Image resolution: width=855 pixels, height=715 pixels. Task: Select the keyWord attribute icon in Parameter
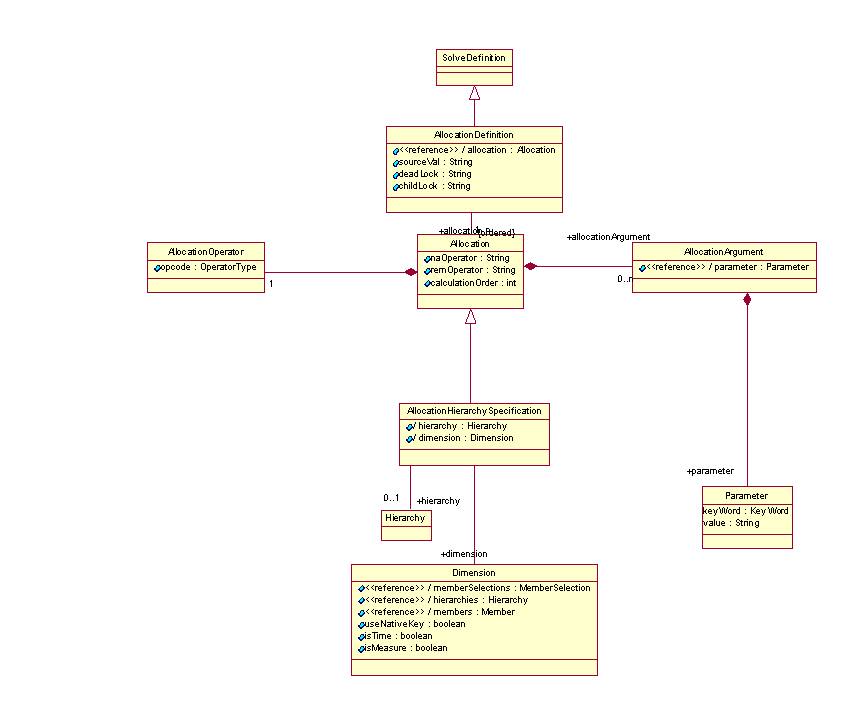click(x=705, y=510)
